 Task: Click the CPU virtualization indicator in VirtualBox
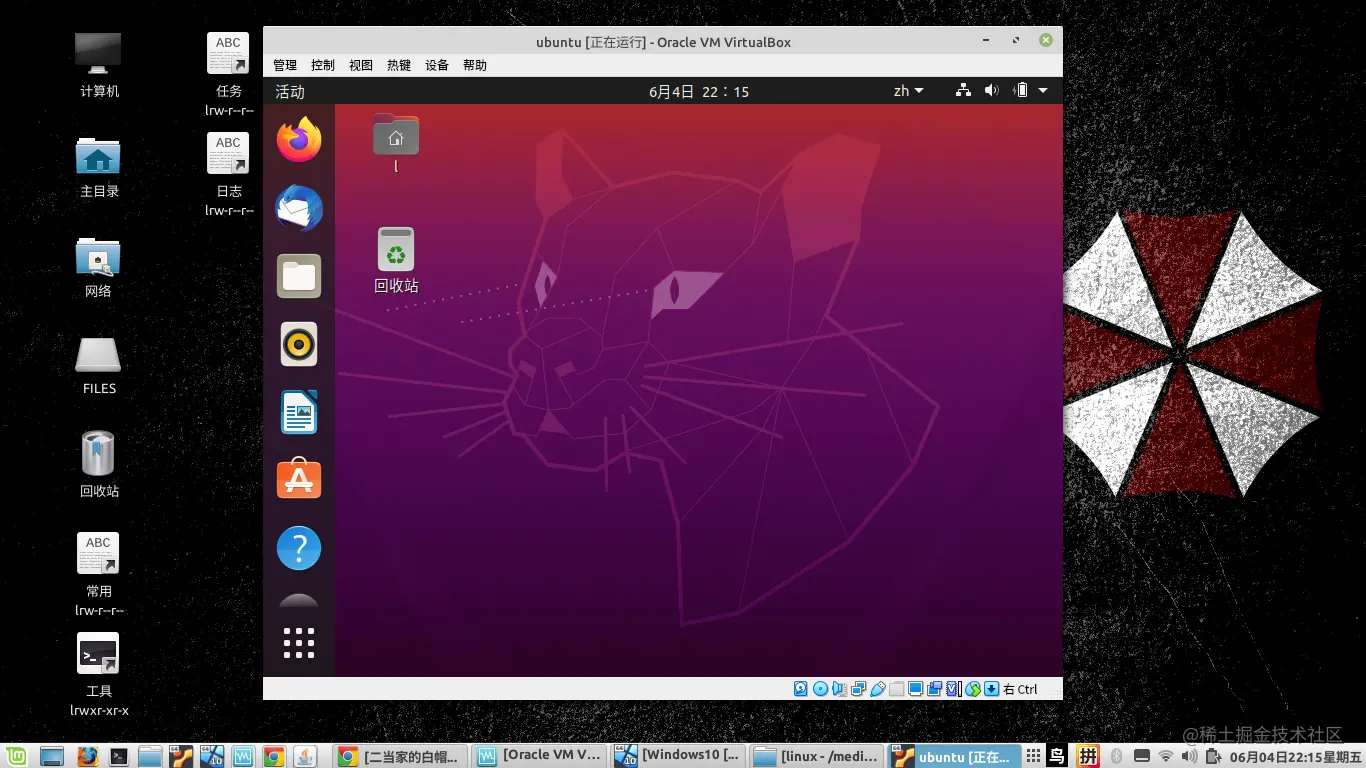click(x=953, y=688)
